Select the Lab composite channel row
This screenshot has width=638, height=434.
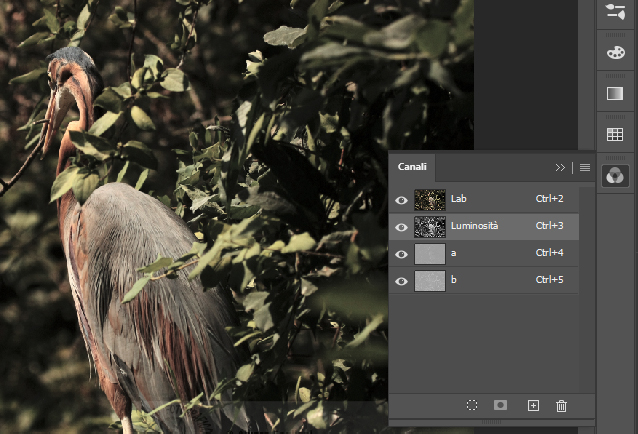(484, 200)
